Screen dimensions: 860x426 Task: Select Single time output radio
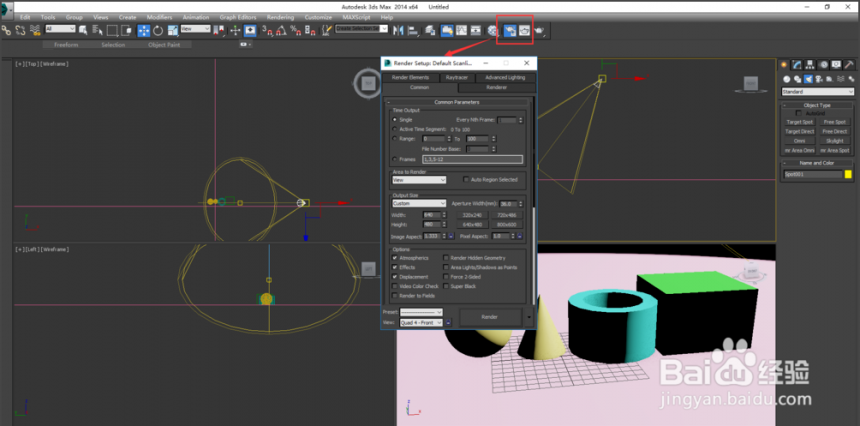[x=394, y=119]
